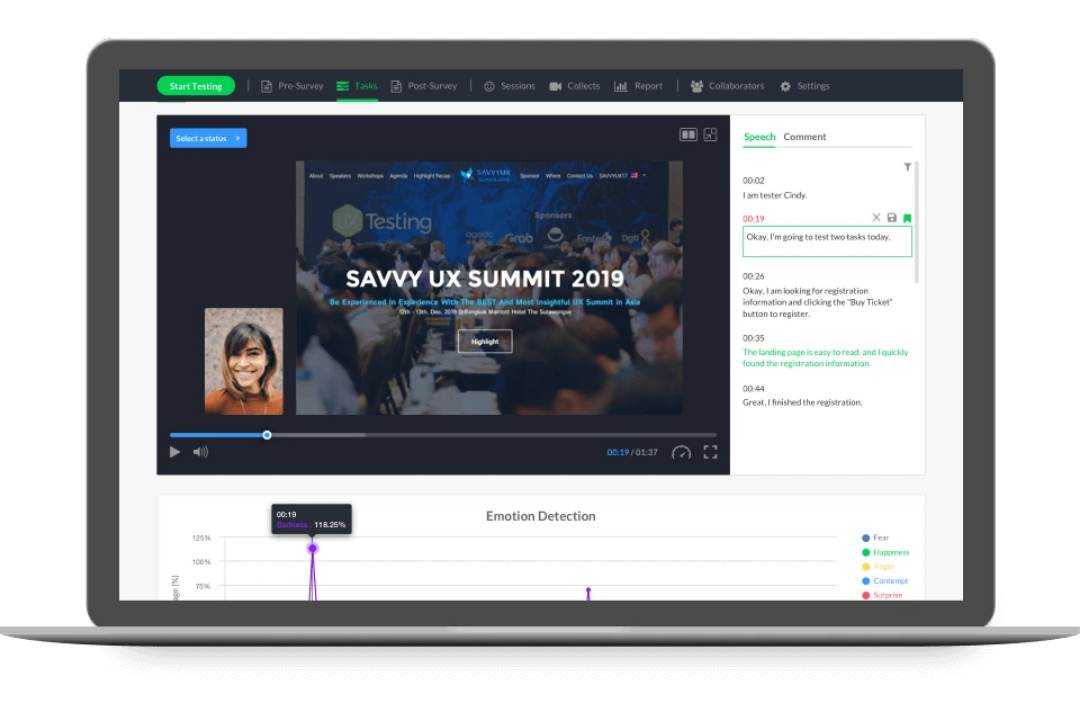Viewport: 1080px width, 720px height.
Task: Toggle the Surprise legend series
Action: point(882,595)
